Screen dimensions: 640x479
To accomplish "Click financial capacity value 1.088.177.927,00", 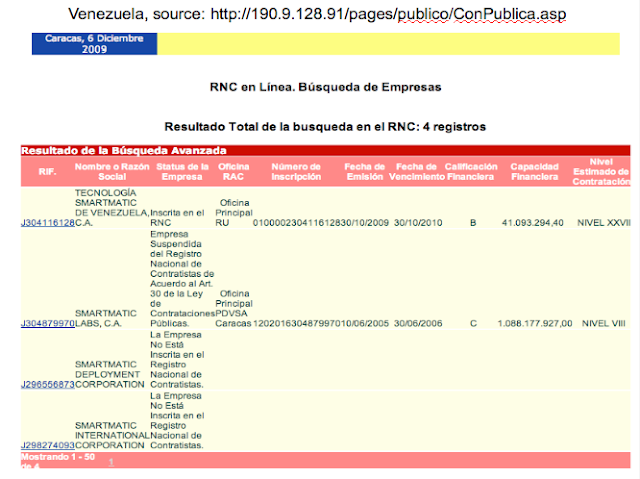I will point(535,324).
